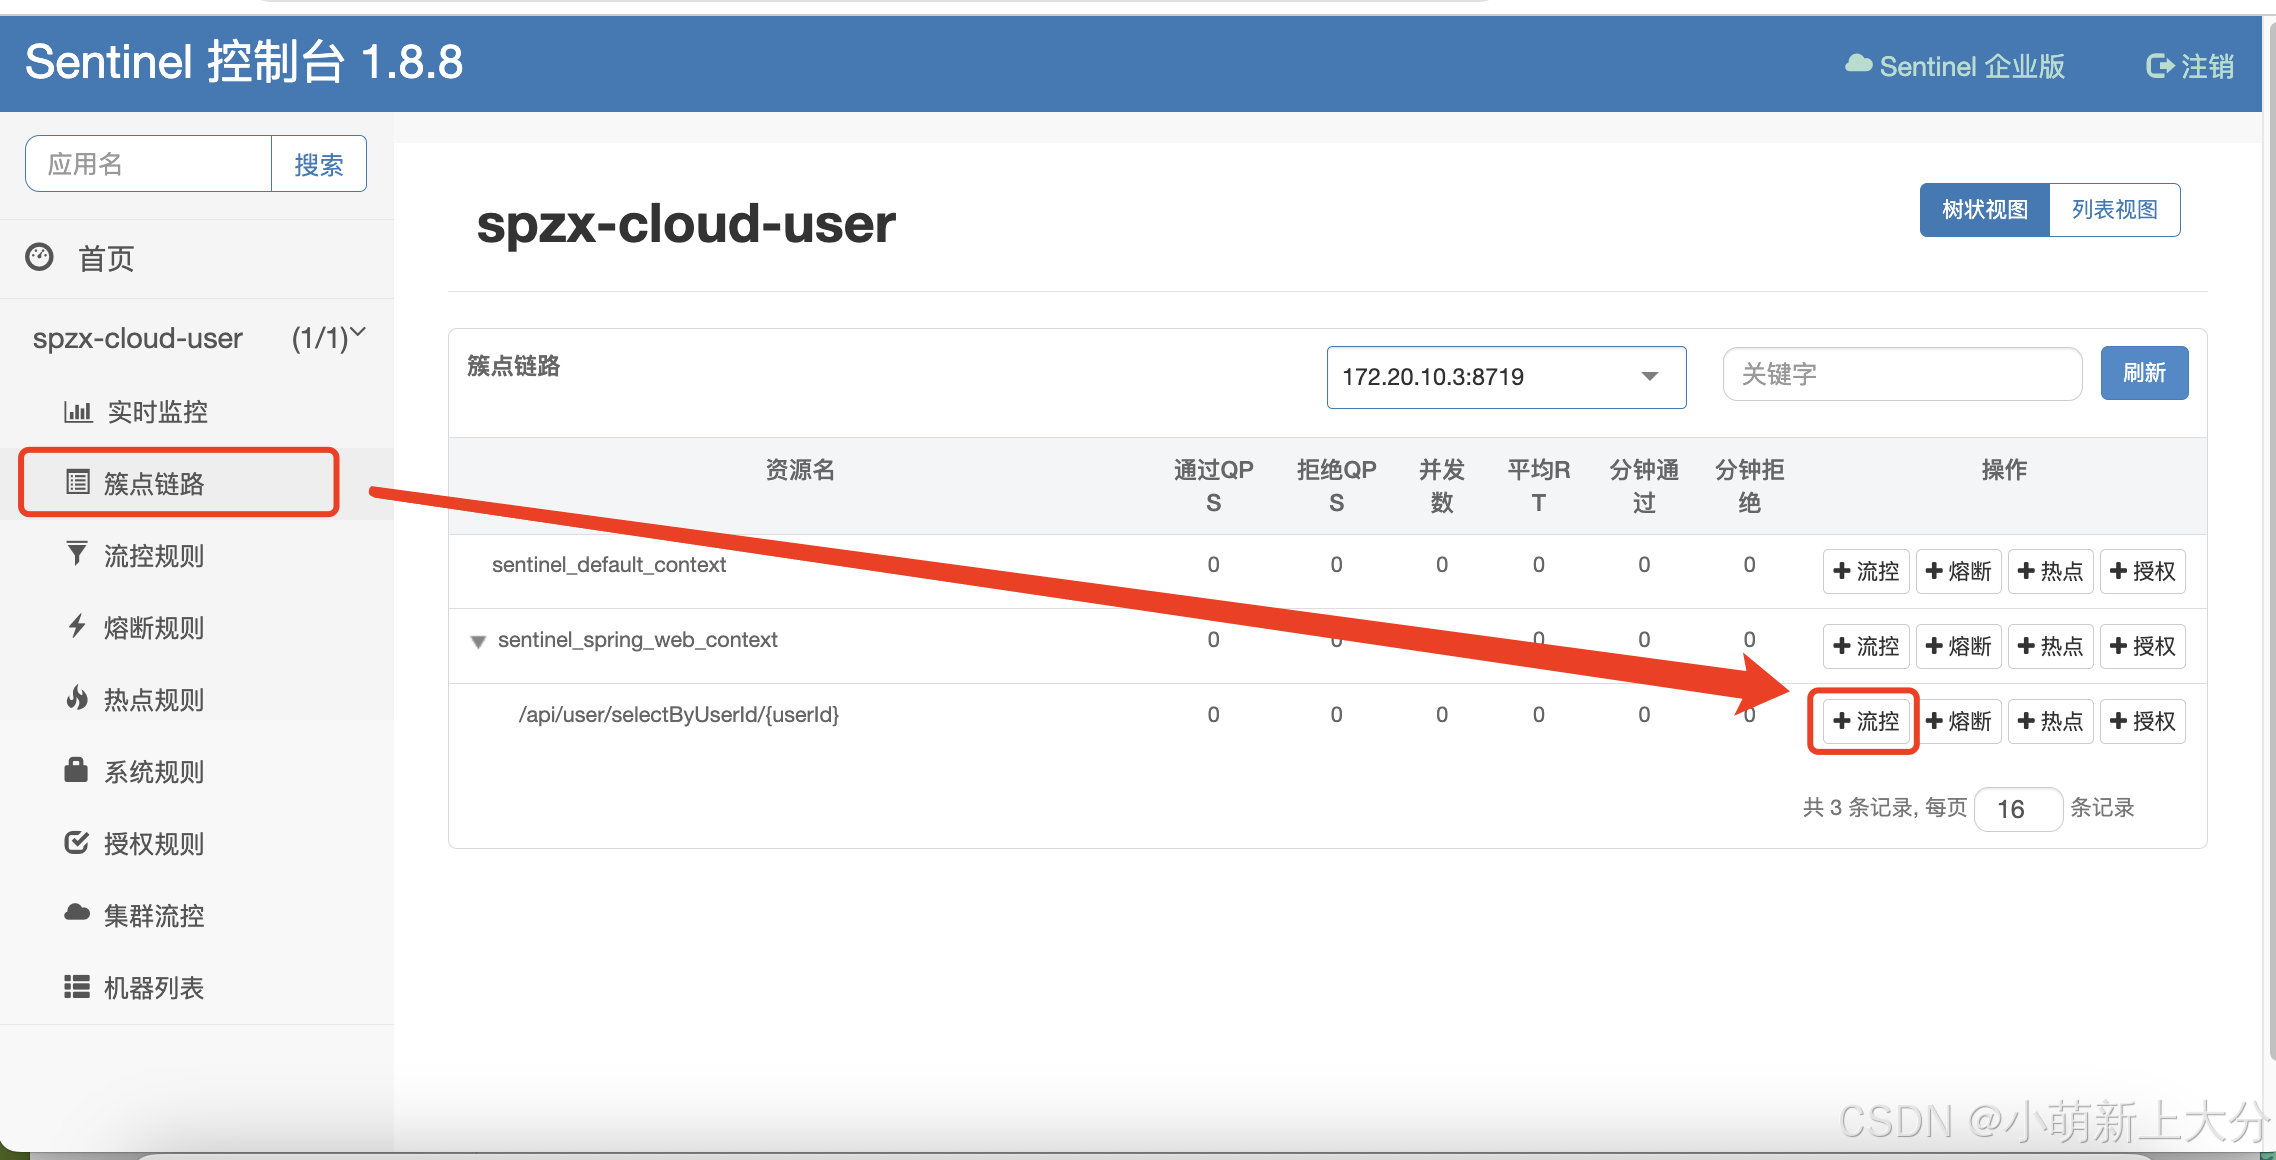The image size is (2276, 1160).
Task: Click the flame icon for 热点规则
Action: pyautogui.click(x=76, y=698)
